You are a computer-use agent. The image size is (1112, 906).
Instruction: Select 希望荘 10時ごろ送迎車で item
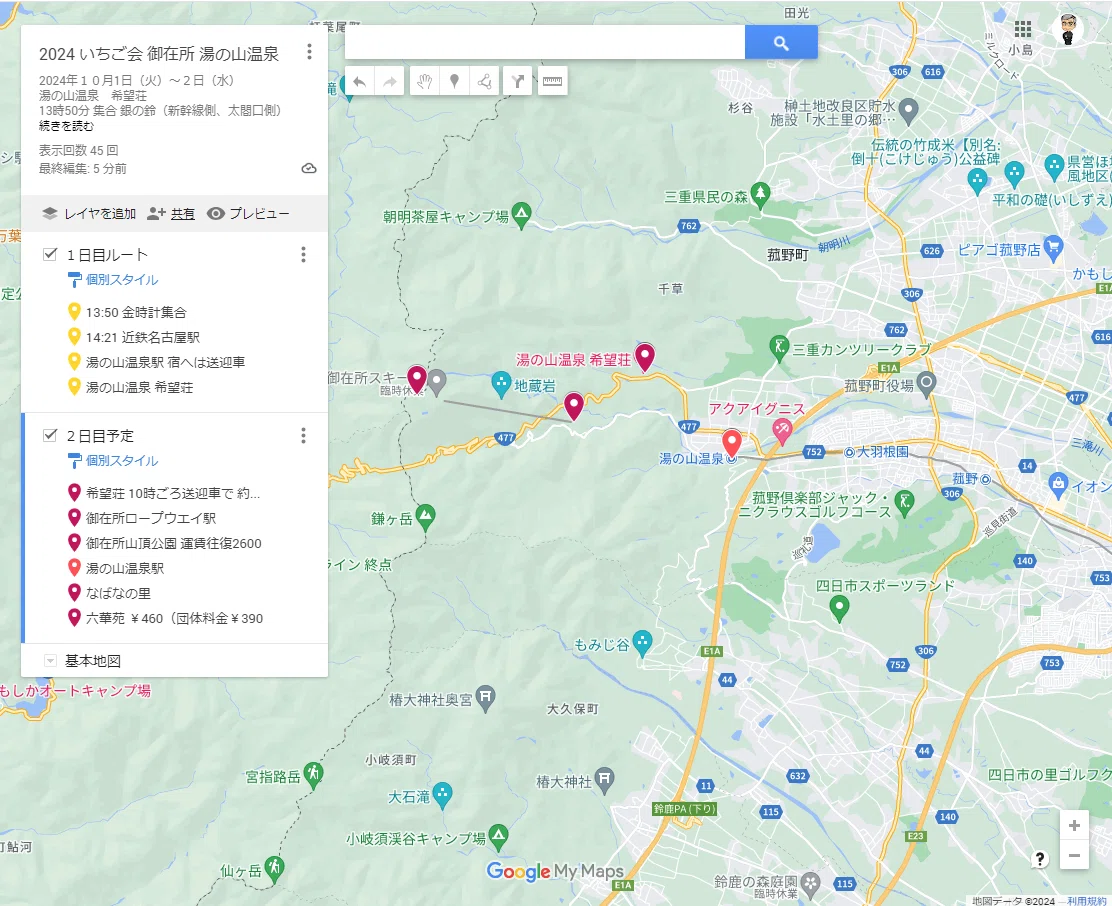pyautogui.click(x=174, y=493)
